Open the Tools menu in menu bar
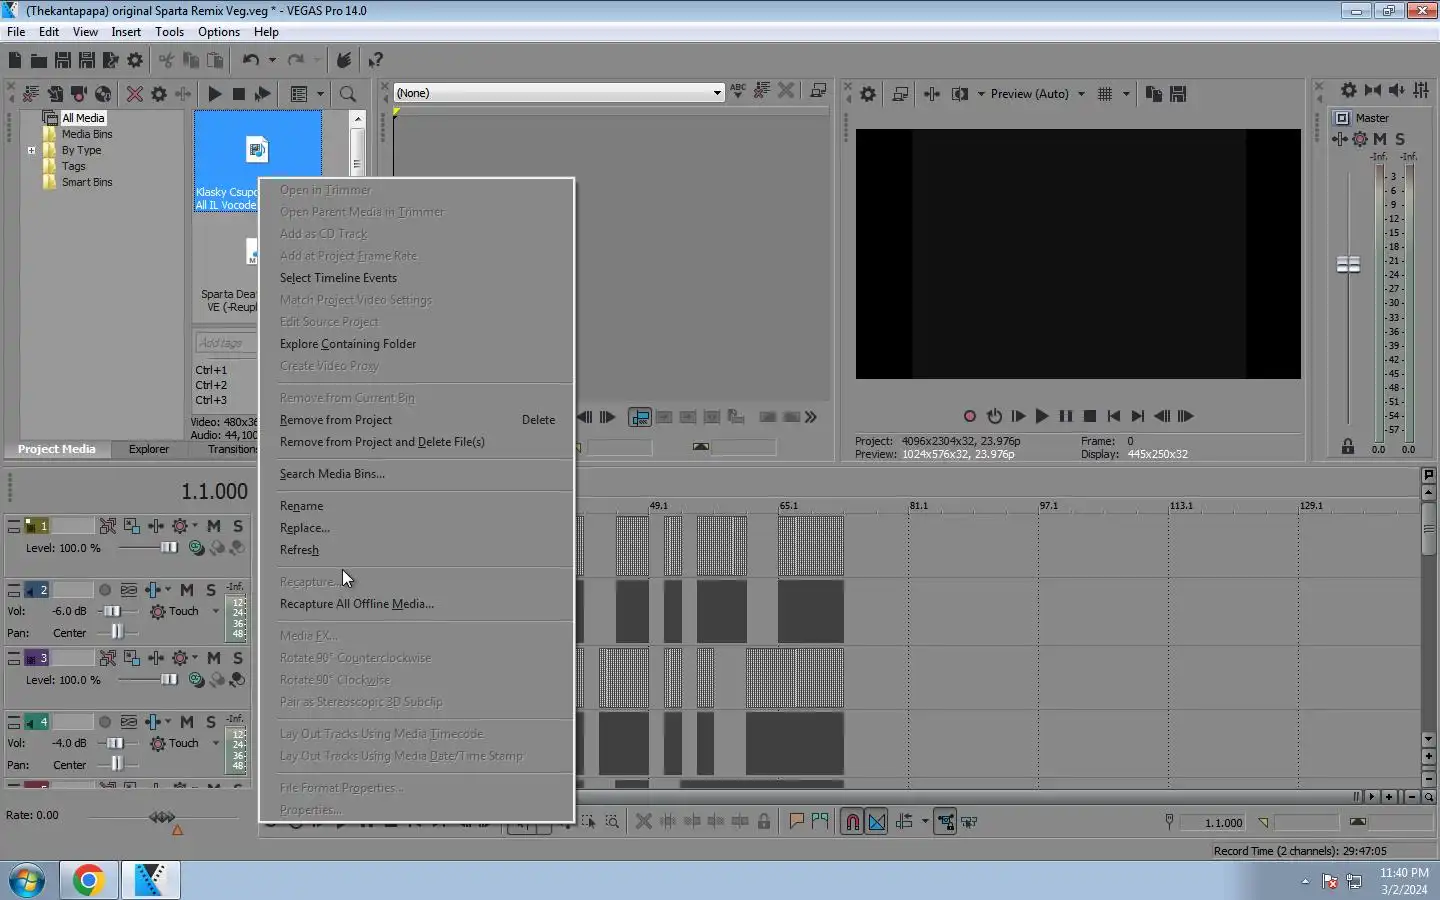 click(x=169, y=32)
